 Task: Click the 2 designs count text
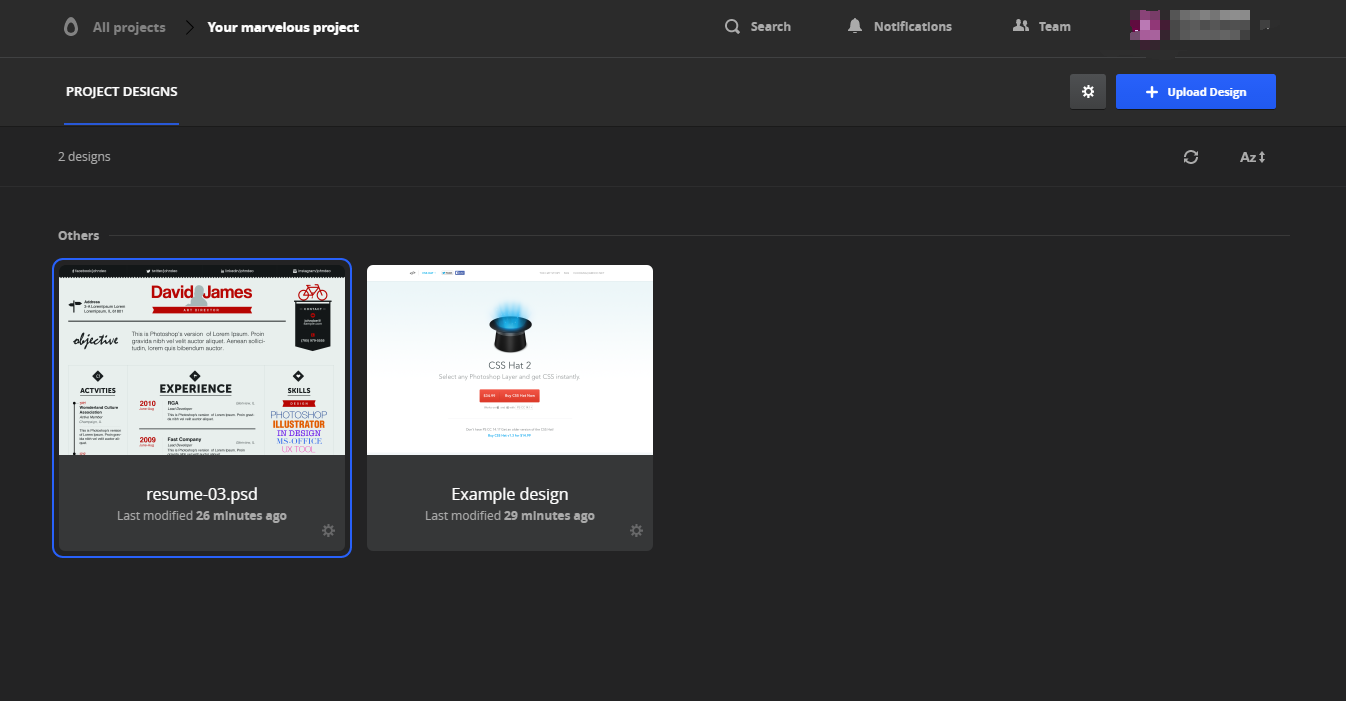(x=84, y=157)
